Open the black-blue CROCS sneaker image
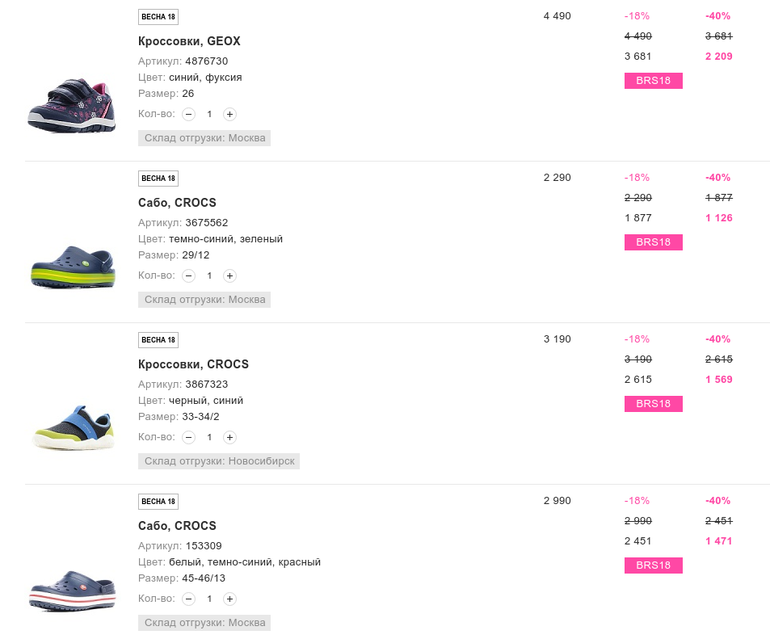Screen dimensions: 770x639 72,427
